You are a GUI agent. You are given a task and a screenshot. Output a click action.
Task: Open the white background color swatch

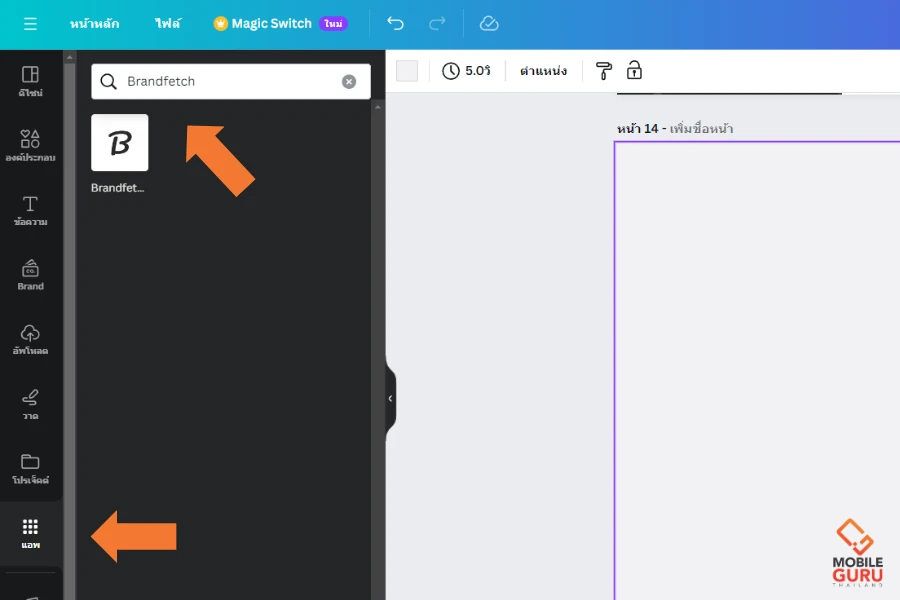click(407, 70)
